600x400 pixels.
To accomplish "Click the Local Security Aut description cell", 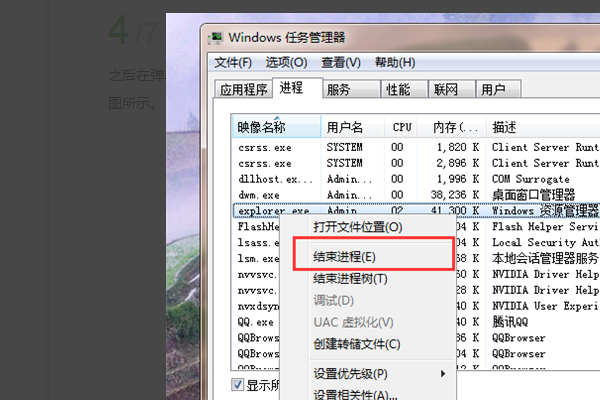I will pyautogui.click(x=545, y=243).
